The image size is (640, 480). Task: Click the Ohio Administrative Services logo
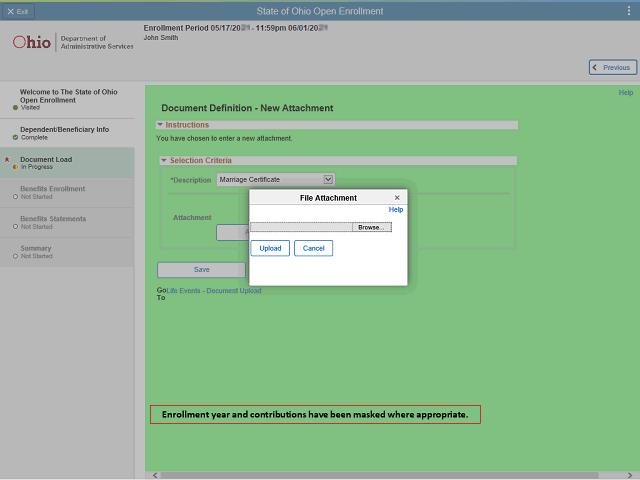72,42
